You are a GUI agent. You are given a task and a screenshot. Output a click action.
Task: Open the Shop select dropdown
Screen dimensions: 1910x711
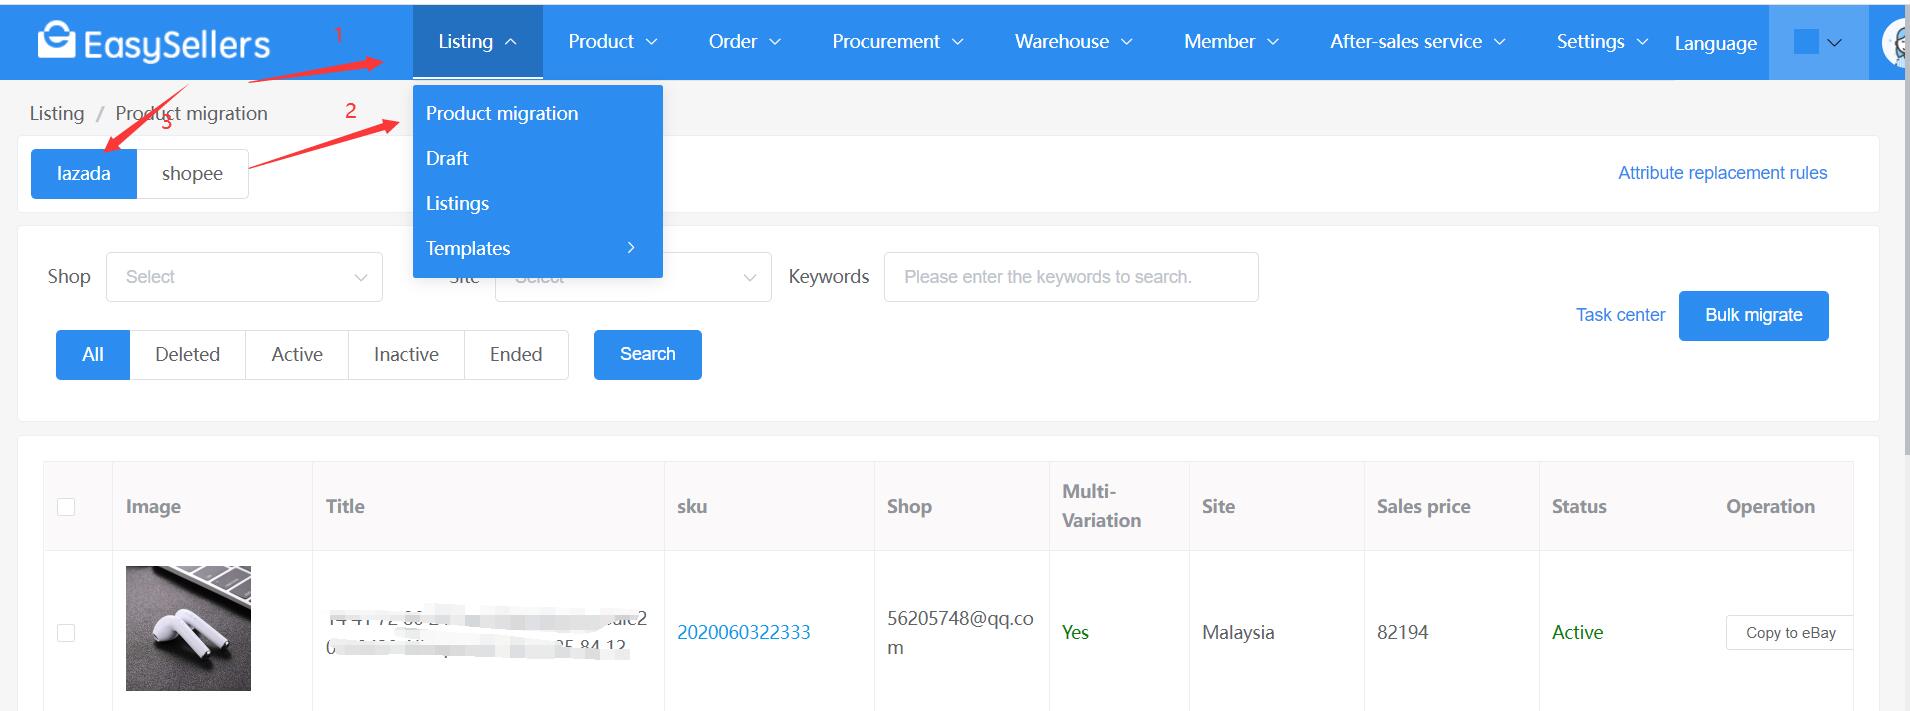244,277
